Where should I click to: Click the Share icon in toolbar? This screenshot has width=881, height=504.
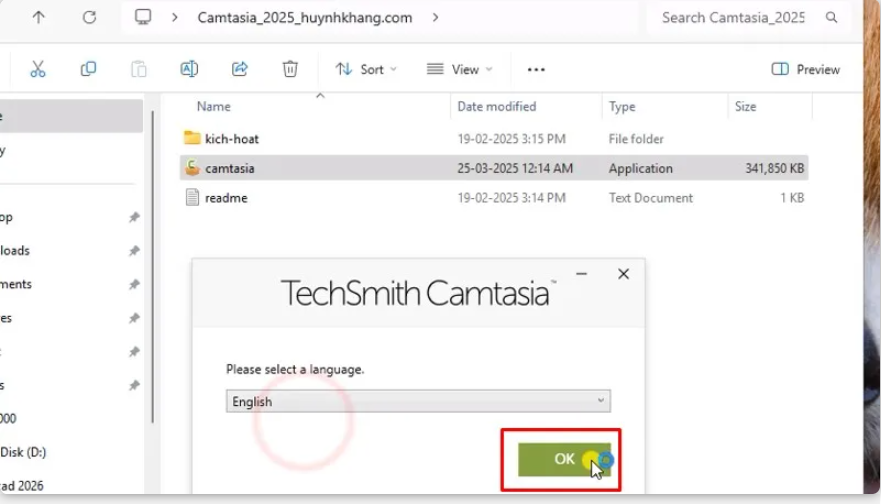click(x=240, y=69)
